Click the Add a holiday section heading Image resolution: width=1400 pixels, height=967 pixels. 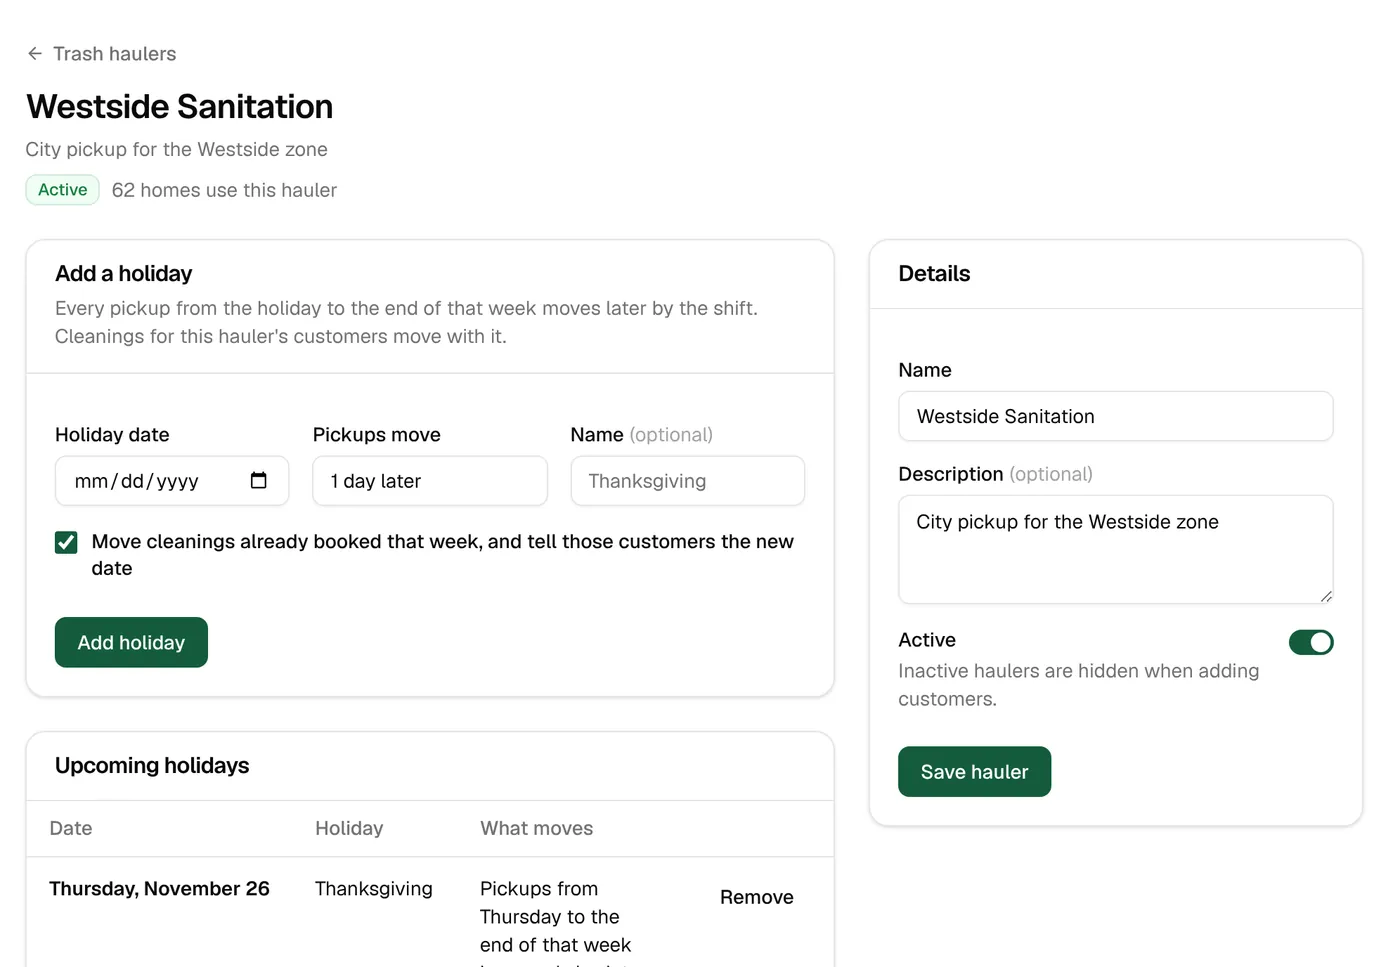click(x=124, y=274)
